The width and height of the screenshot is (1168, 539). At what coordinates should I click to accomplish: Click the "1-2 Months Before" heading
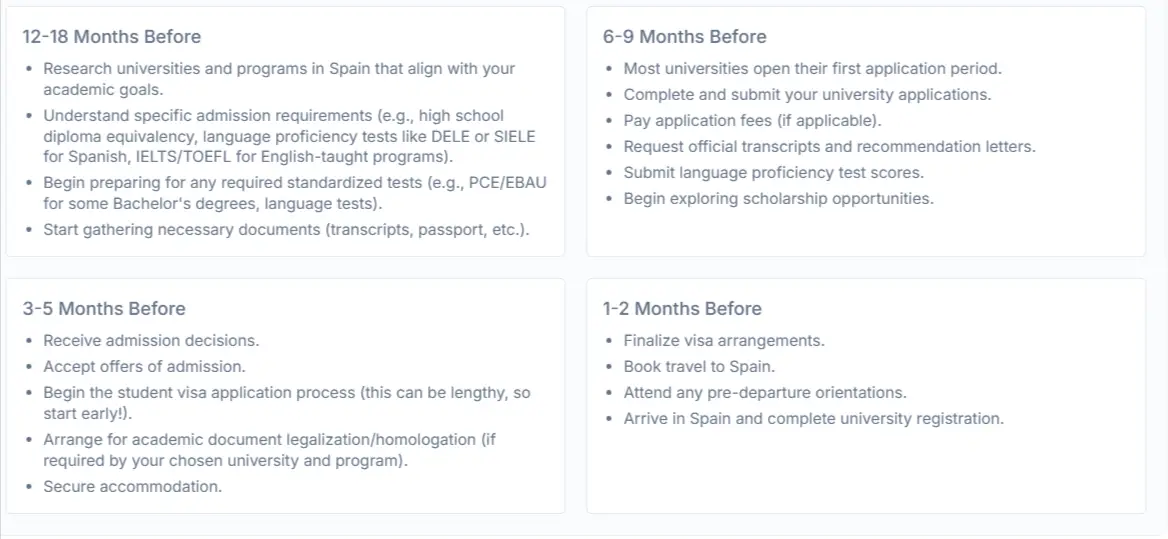[682, 309]
